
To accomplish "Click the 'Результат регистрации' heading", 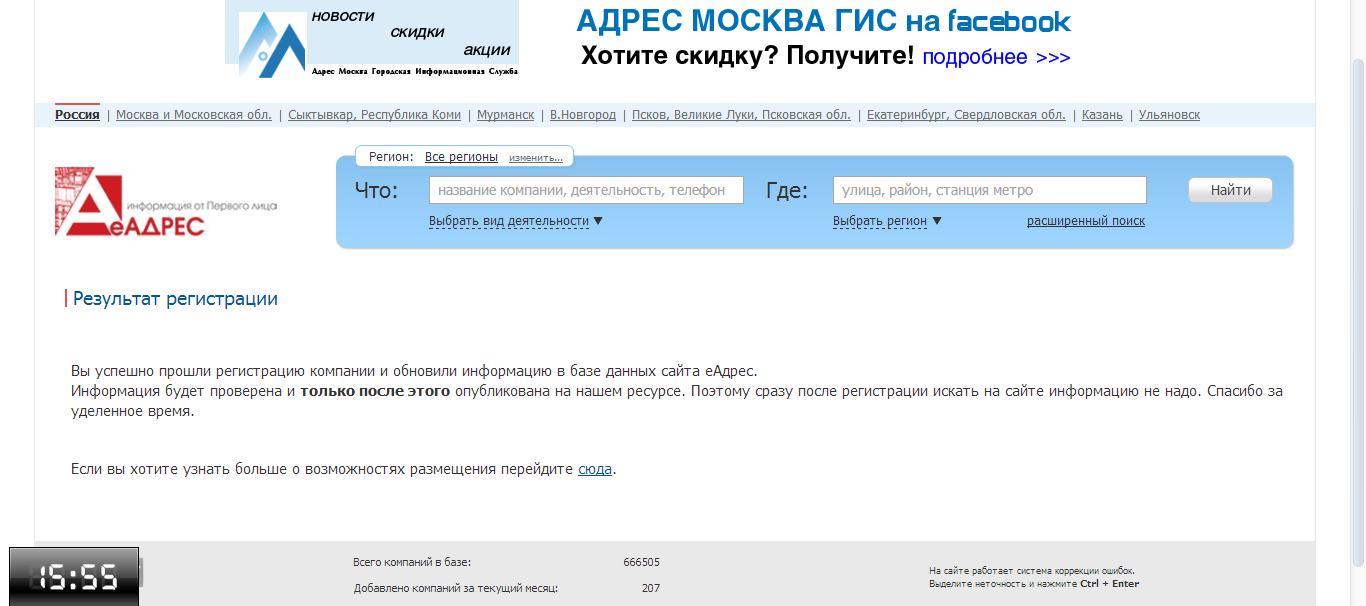I will 175,299.
